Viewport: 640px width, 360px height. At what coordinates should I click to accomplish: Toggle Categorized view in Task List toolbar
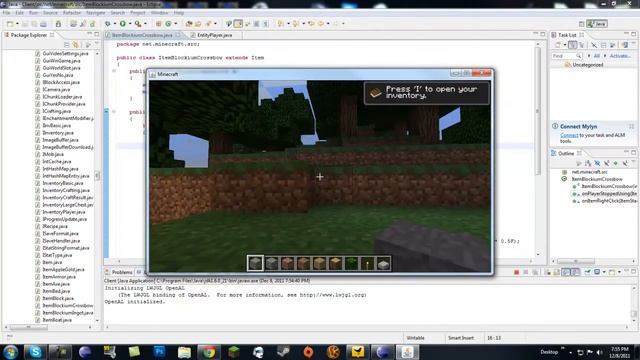[x=573, y=45]
